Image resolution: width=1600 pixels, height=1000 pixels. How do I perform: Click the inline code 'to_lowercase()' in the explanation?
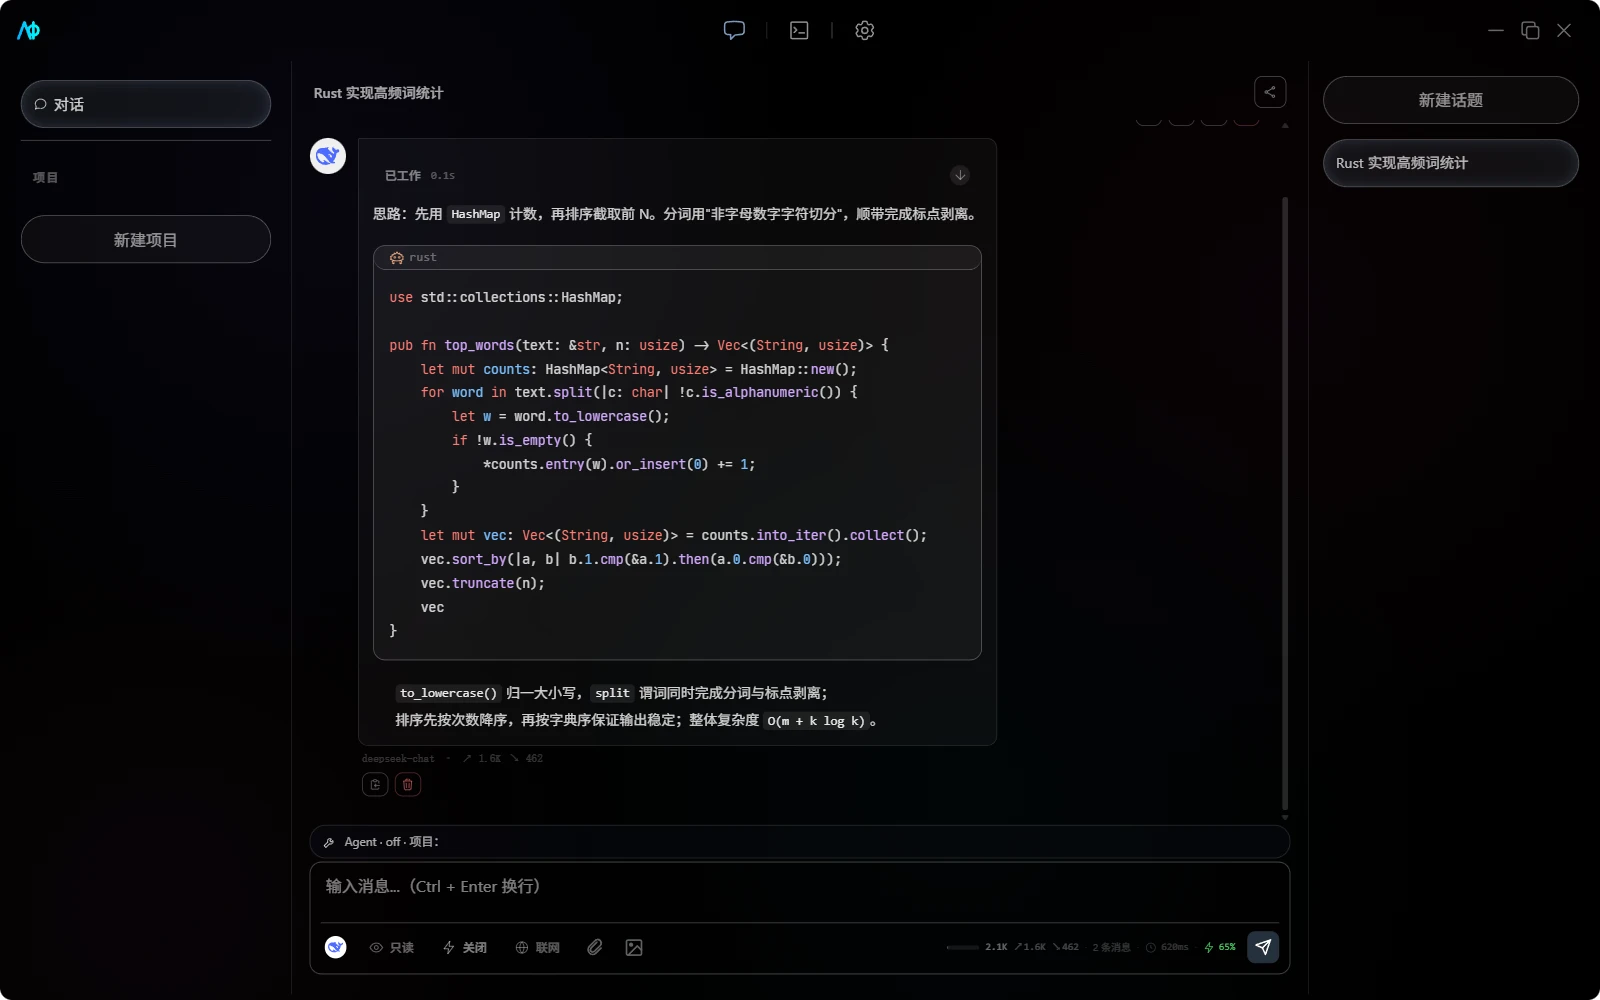(448, 693)
